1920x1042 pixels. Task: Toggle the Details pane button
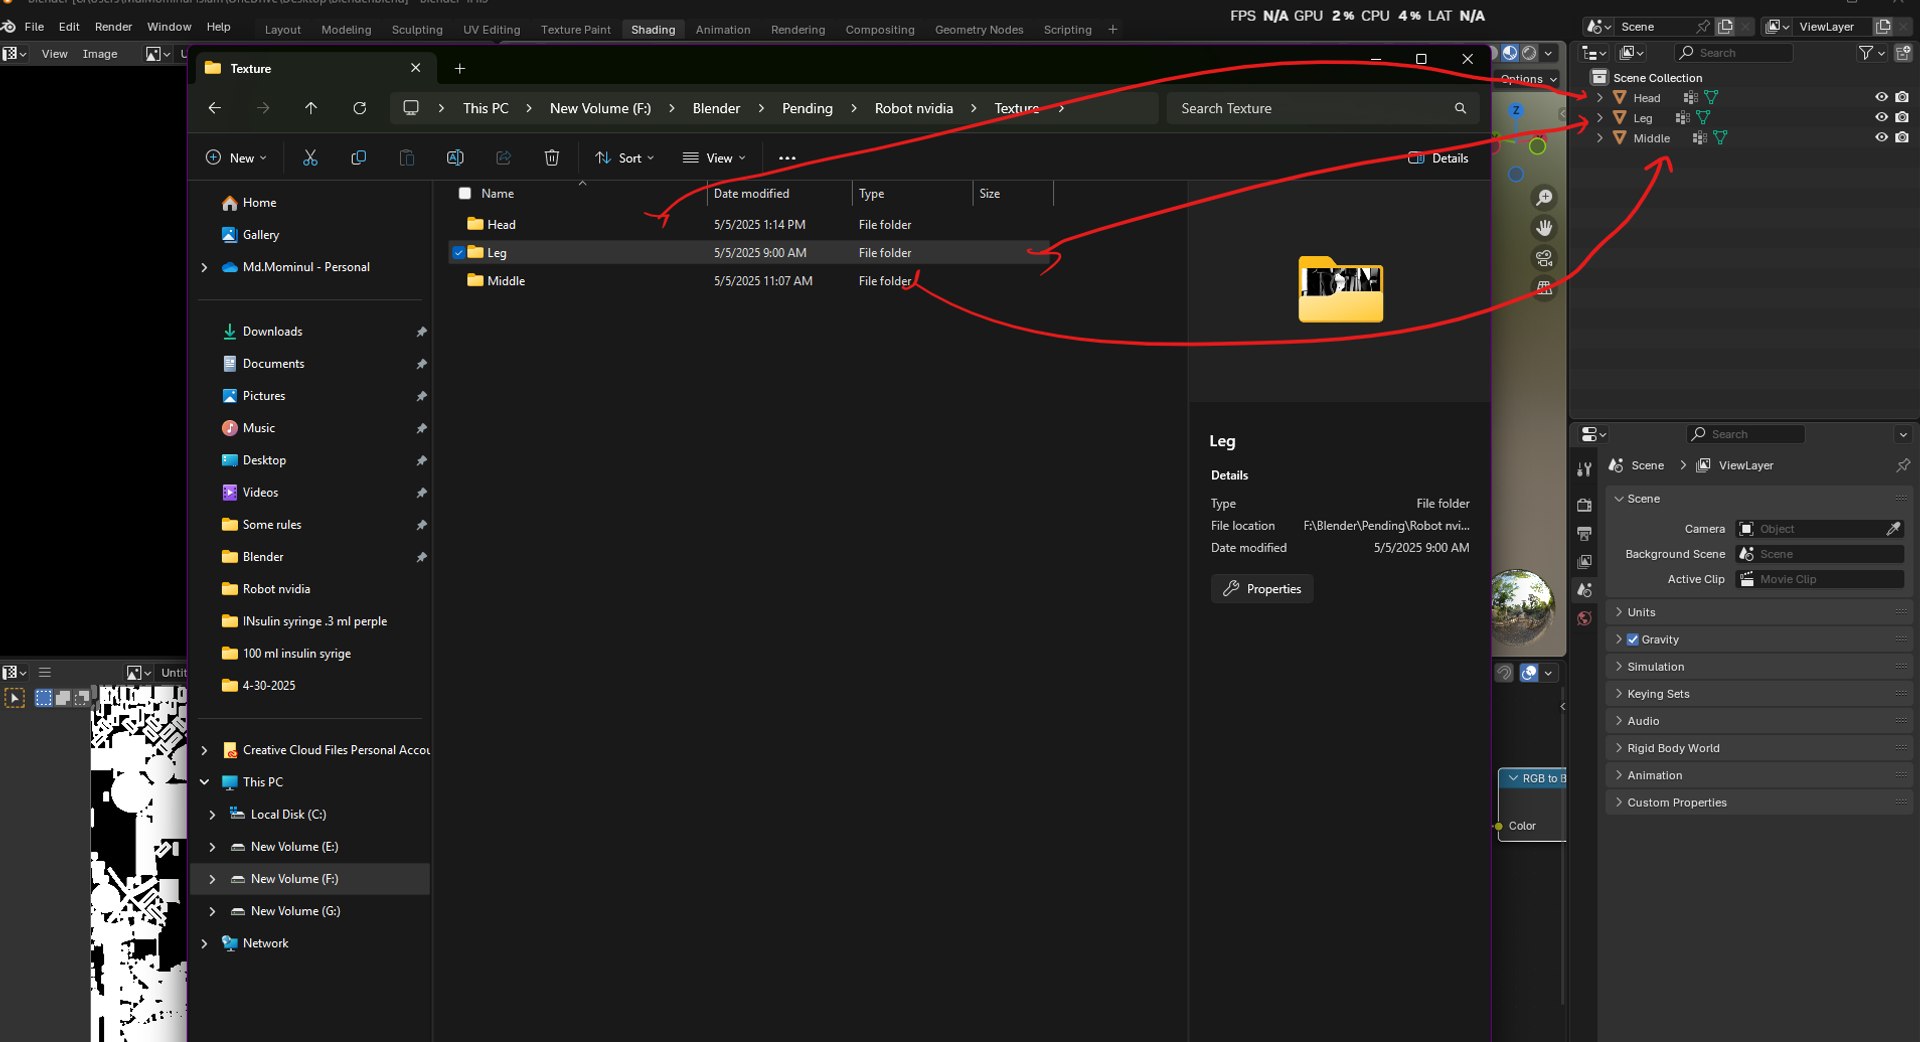coord(1438,158)
